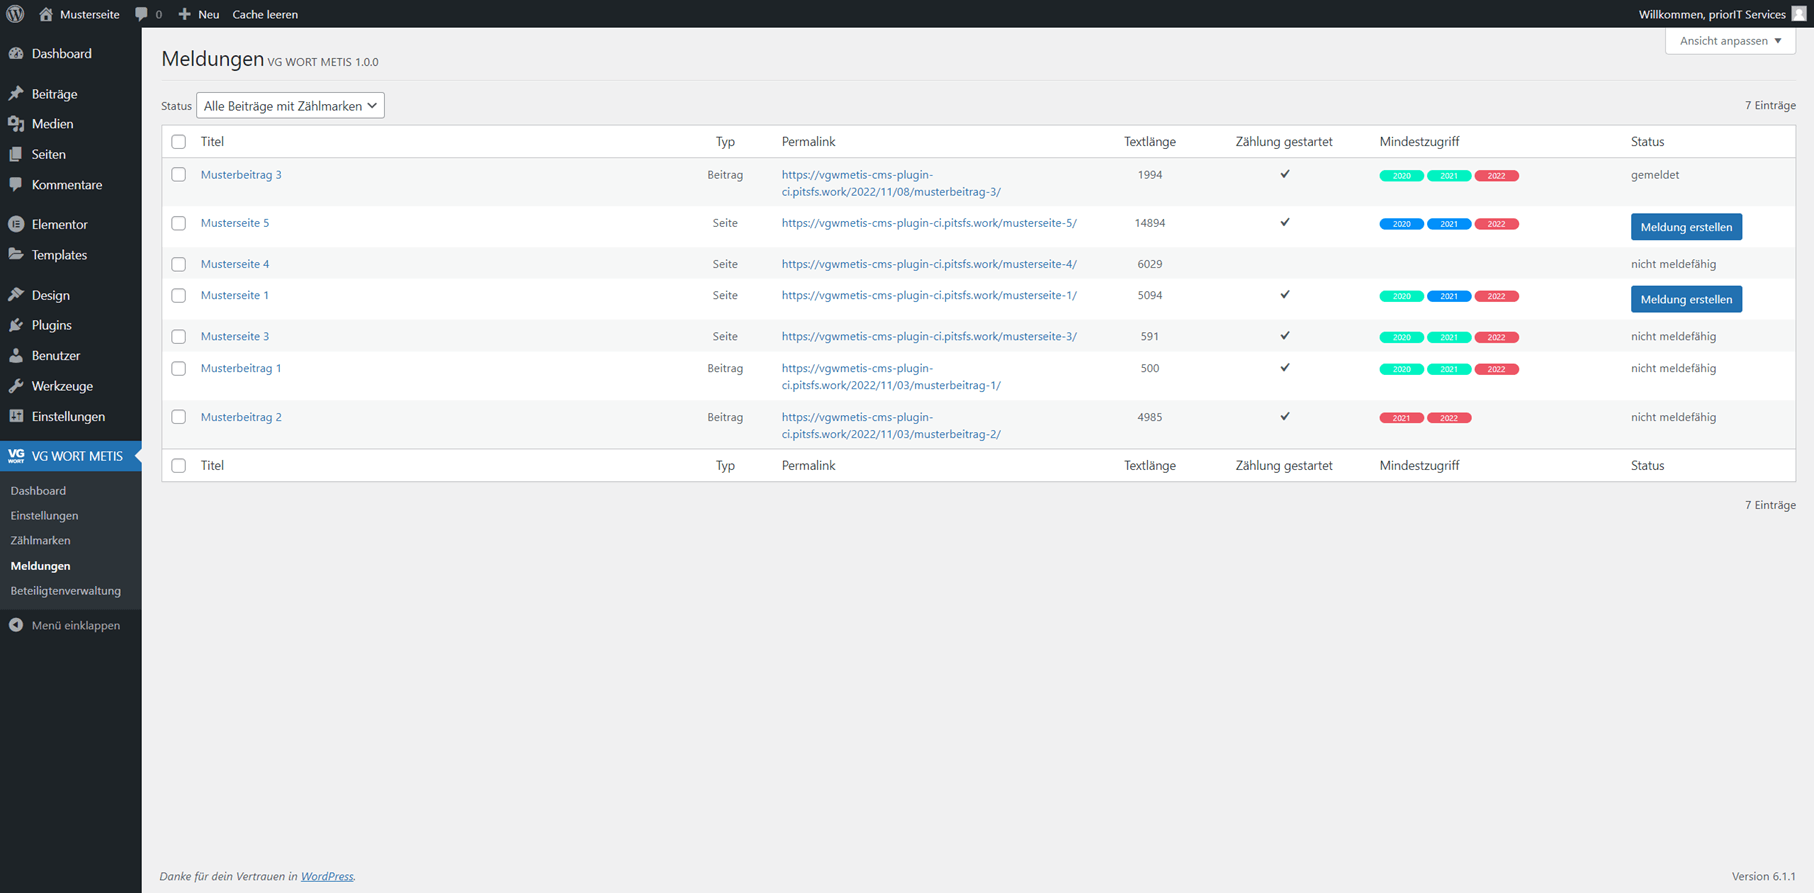Open the Status filter dropdown
Screen dimensions: 1814x893
click(x=290, y=106)
